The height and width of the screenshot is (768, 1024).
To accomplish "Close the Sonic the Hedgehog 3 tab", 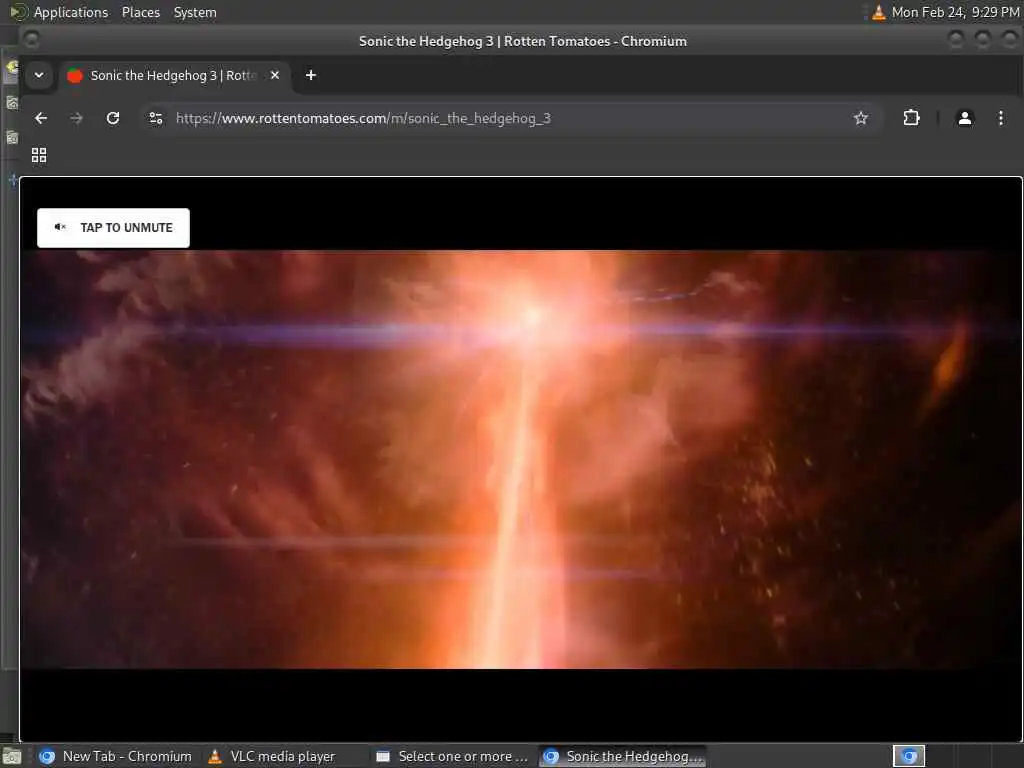I will click(x=275, y=75).
